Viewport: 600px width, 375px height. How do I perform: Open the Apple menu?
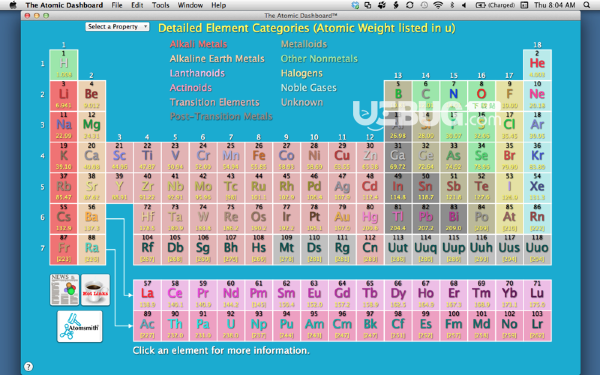pyautogui.click(x=13, y=5)
